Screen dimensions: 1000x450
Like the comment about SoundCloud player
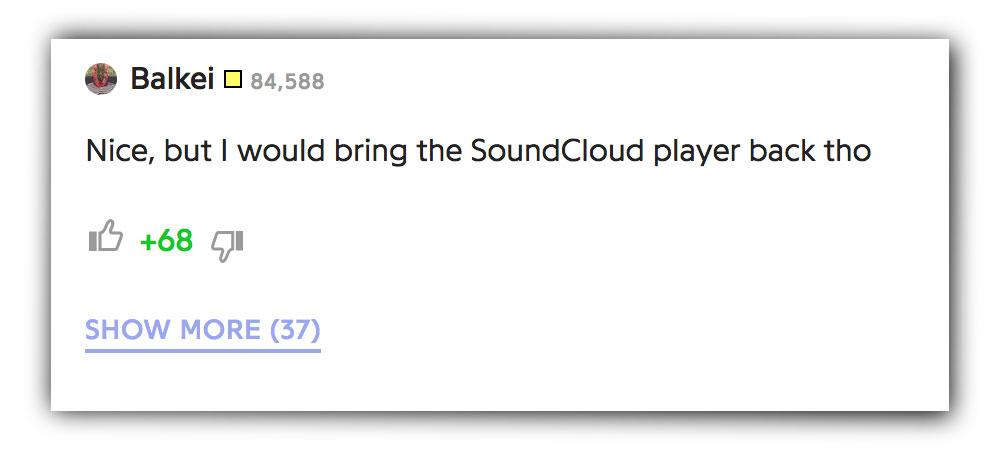(106, 236)
